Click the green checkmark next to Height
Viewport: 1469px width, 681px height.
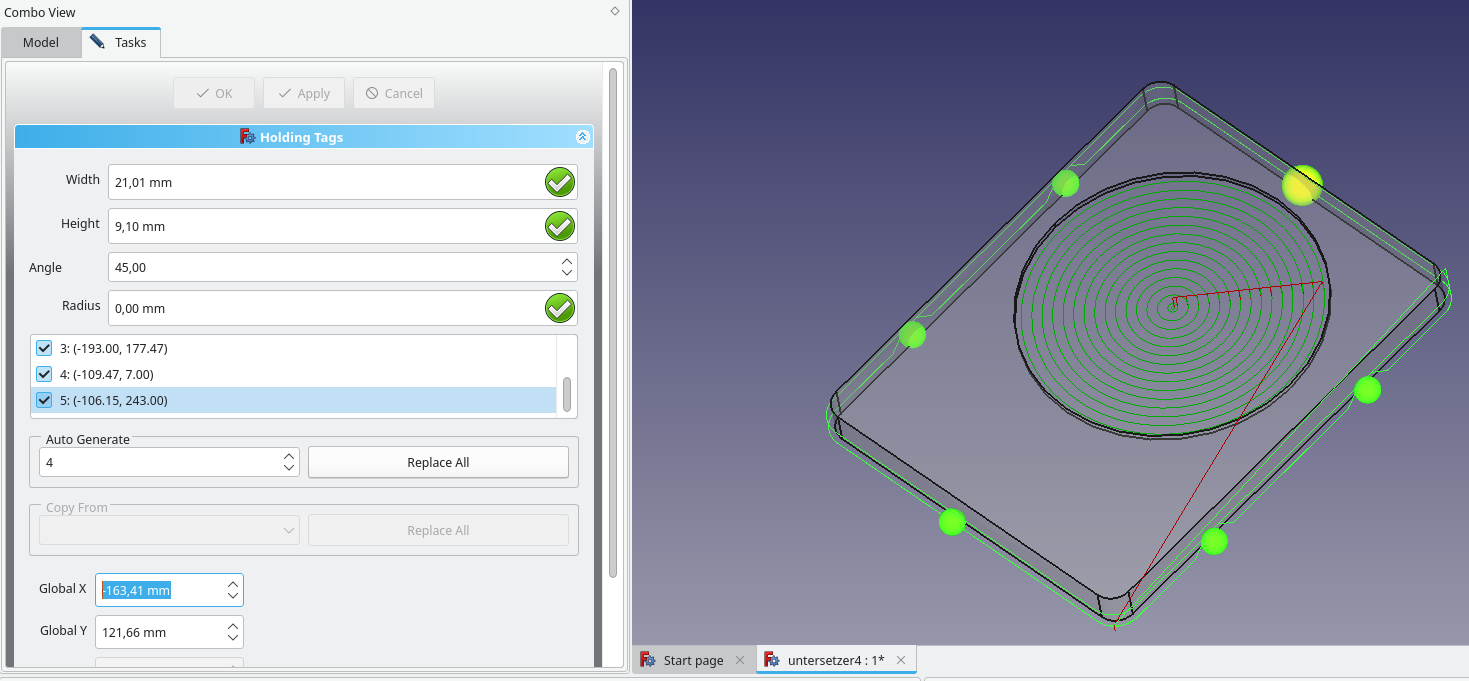coord(559,226)
